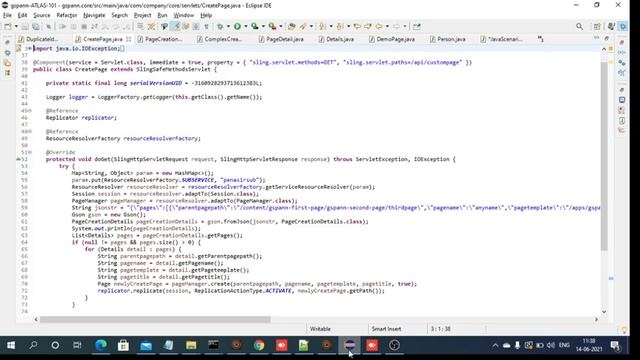
Task: Click the Back navigation arrow
Action: (x=379, y=27)
